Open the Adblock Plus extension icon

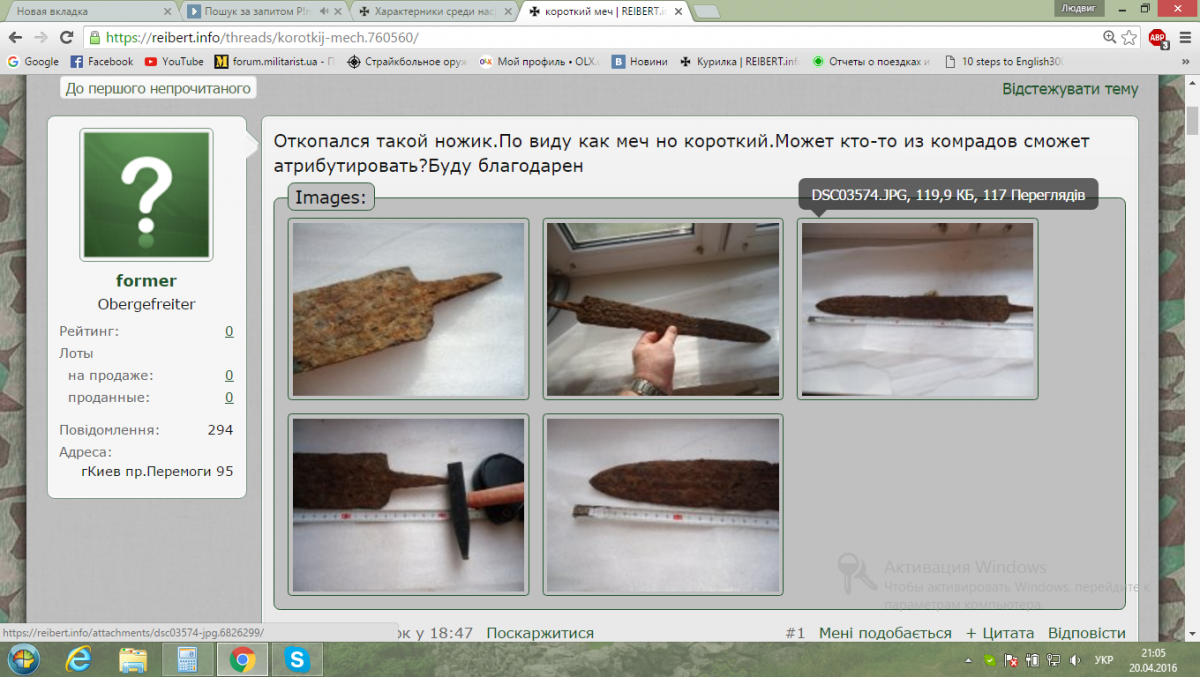(1157, 38)
